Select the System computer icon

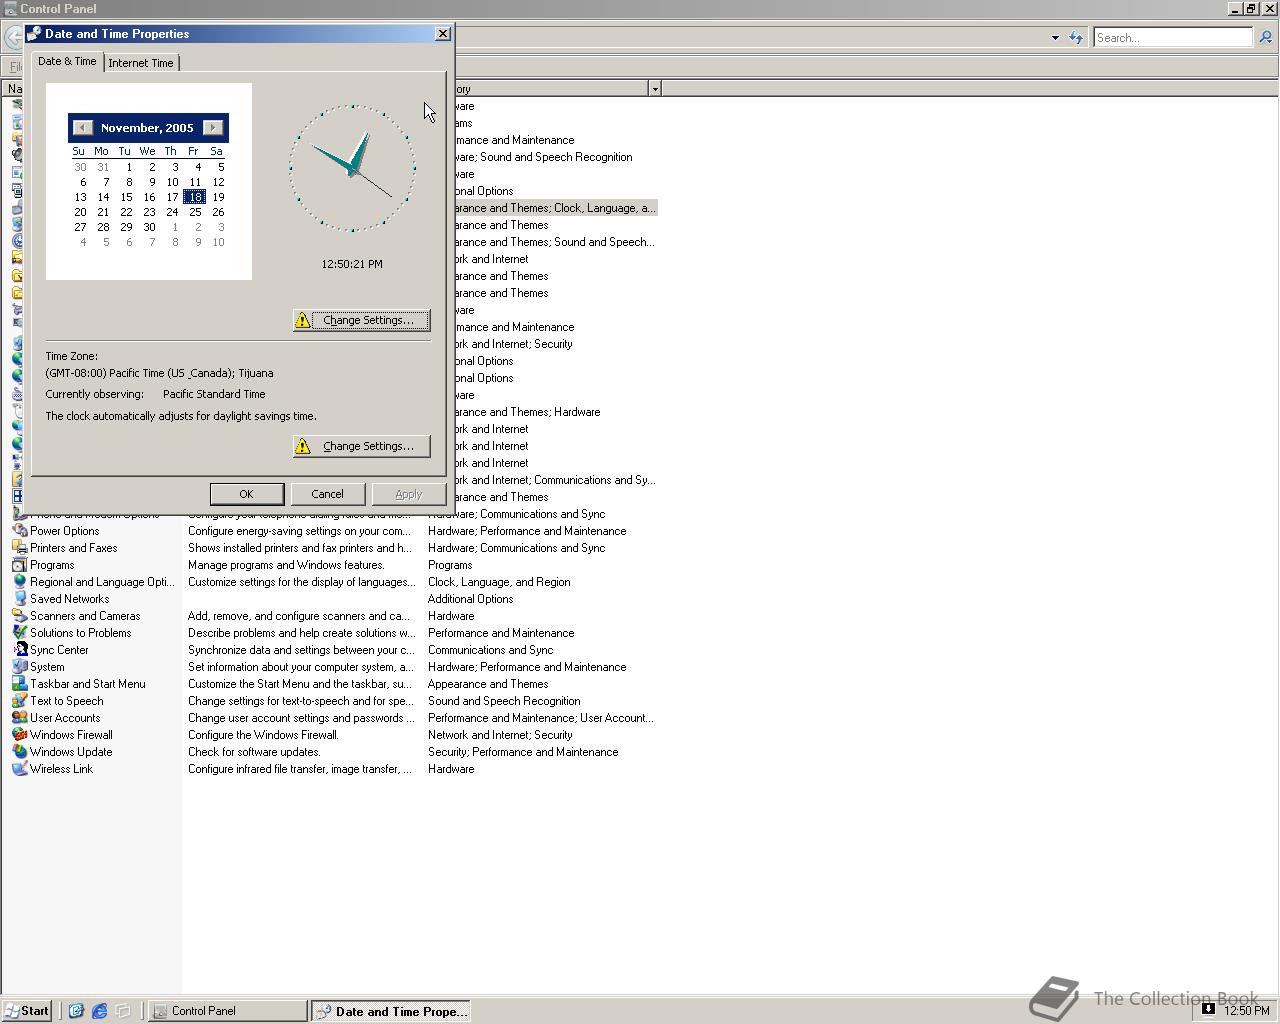(19, 667)
